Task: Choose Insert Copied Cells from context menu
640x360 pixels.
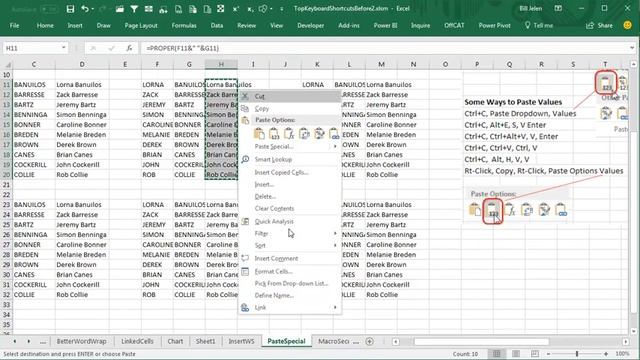Action: (290, 172)
